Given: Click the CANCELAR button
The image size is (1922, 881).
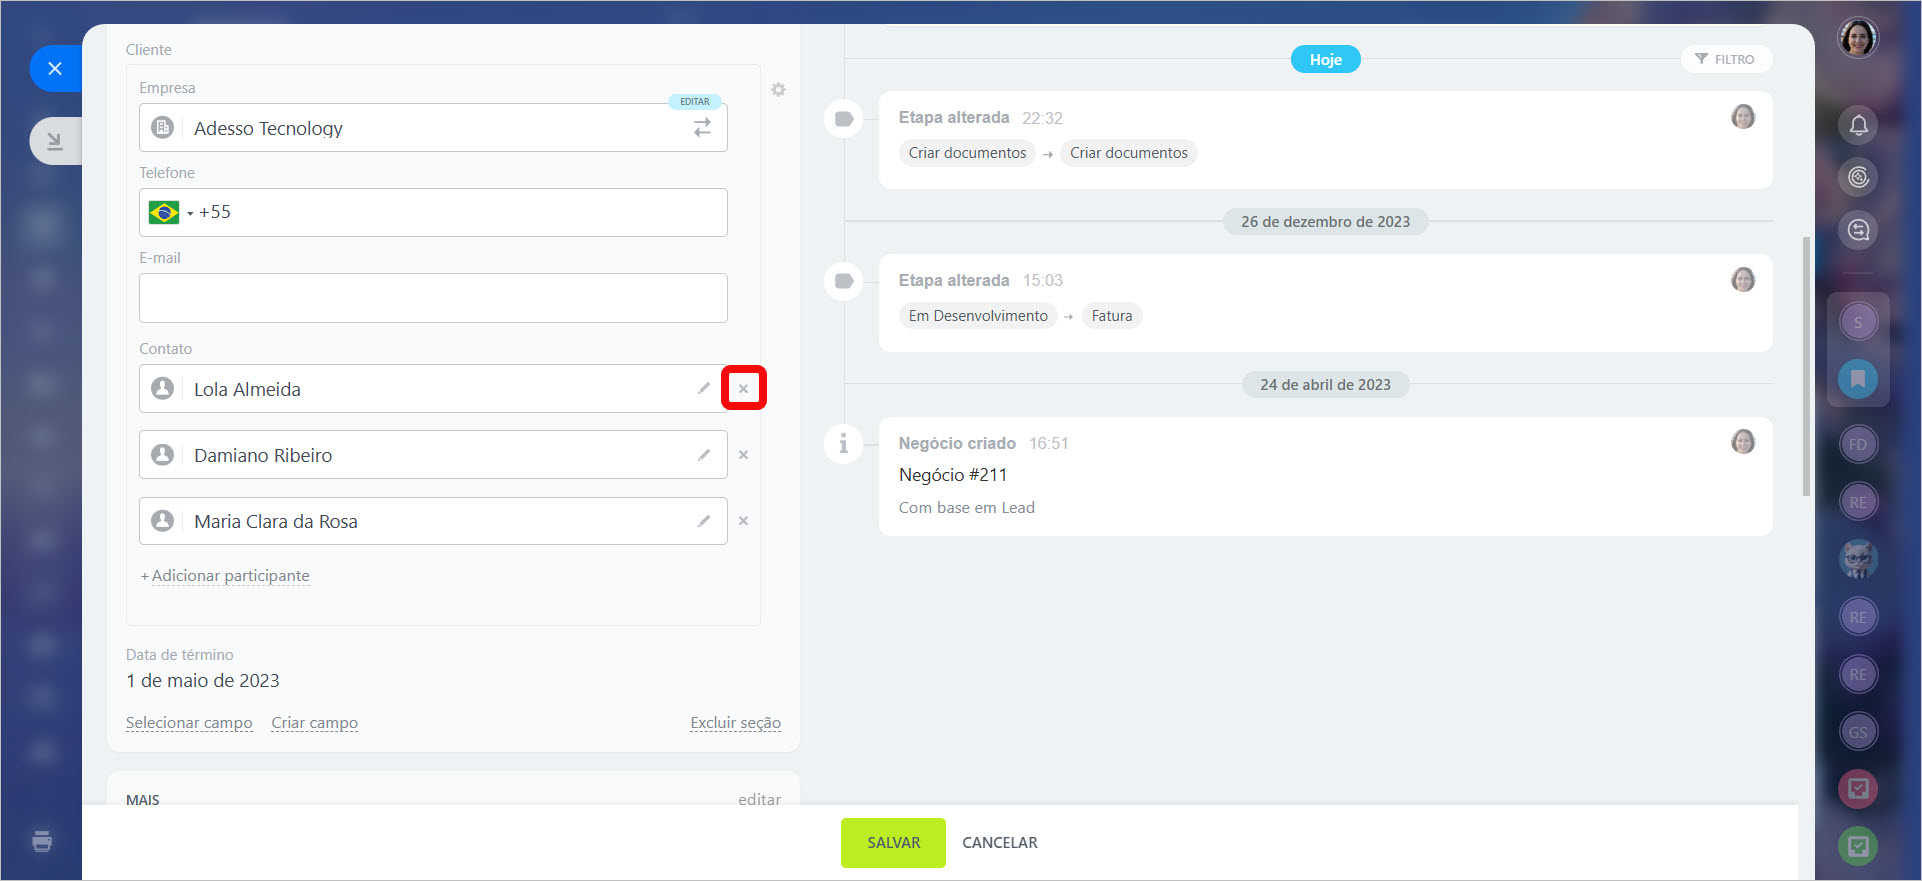Looking at the screenshot, I should [1000, 843].
